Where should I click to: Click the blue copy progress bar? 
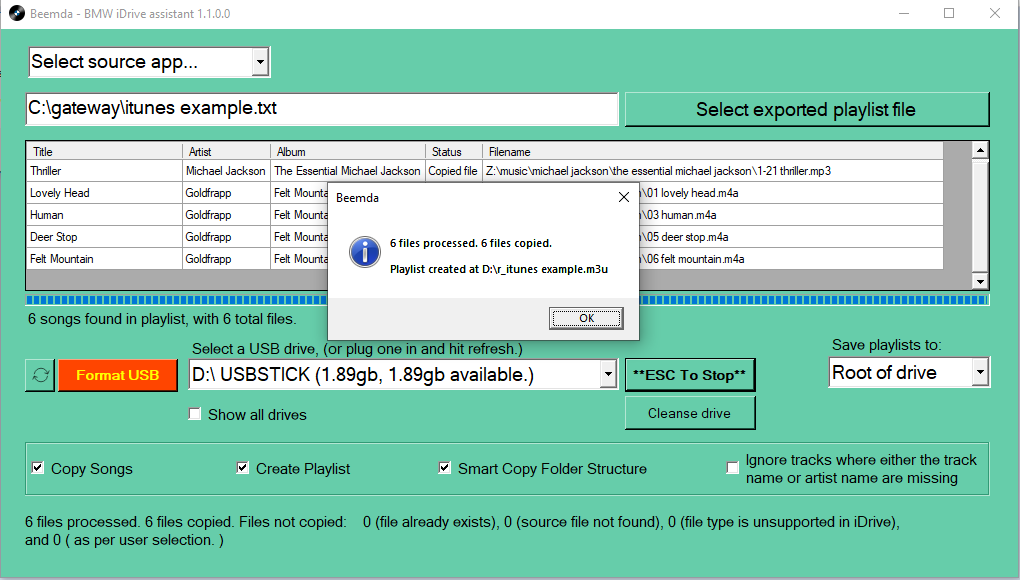[x=507, y=300]
